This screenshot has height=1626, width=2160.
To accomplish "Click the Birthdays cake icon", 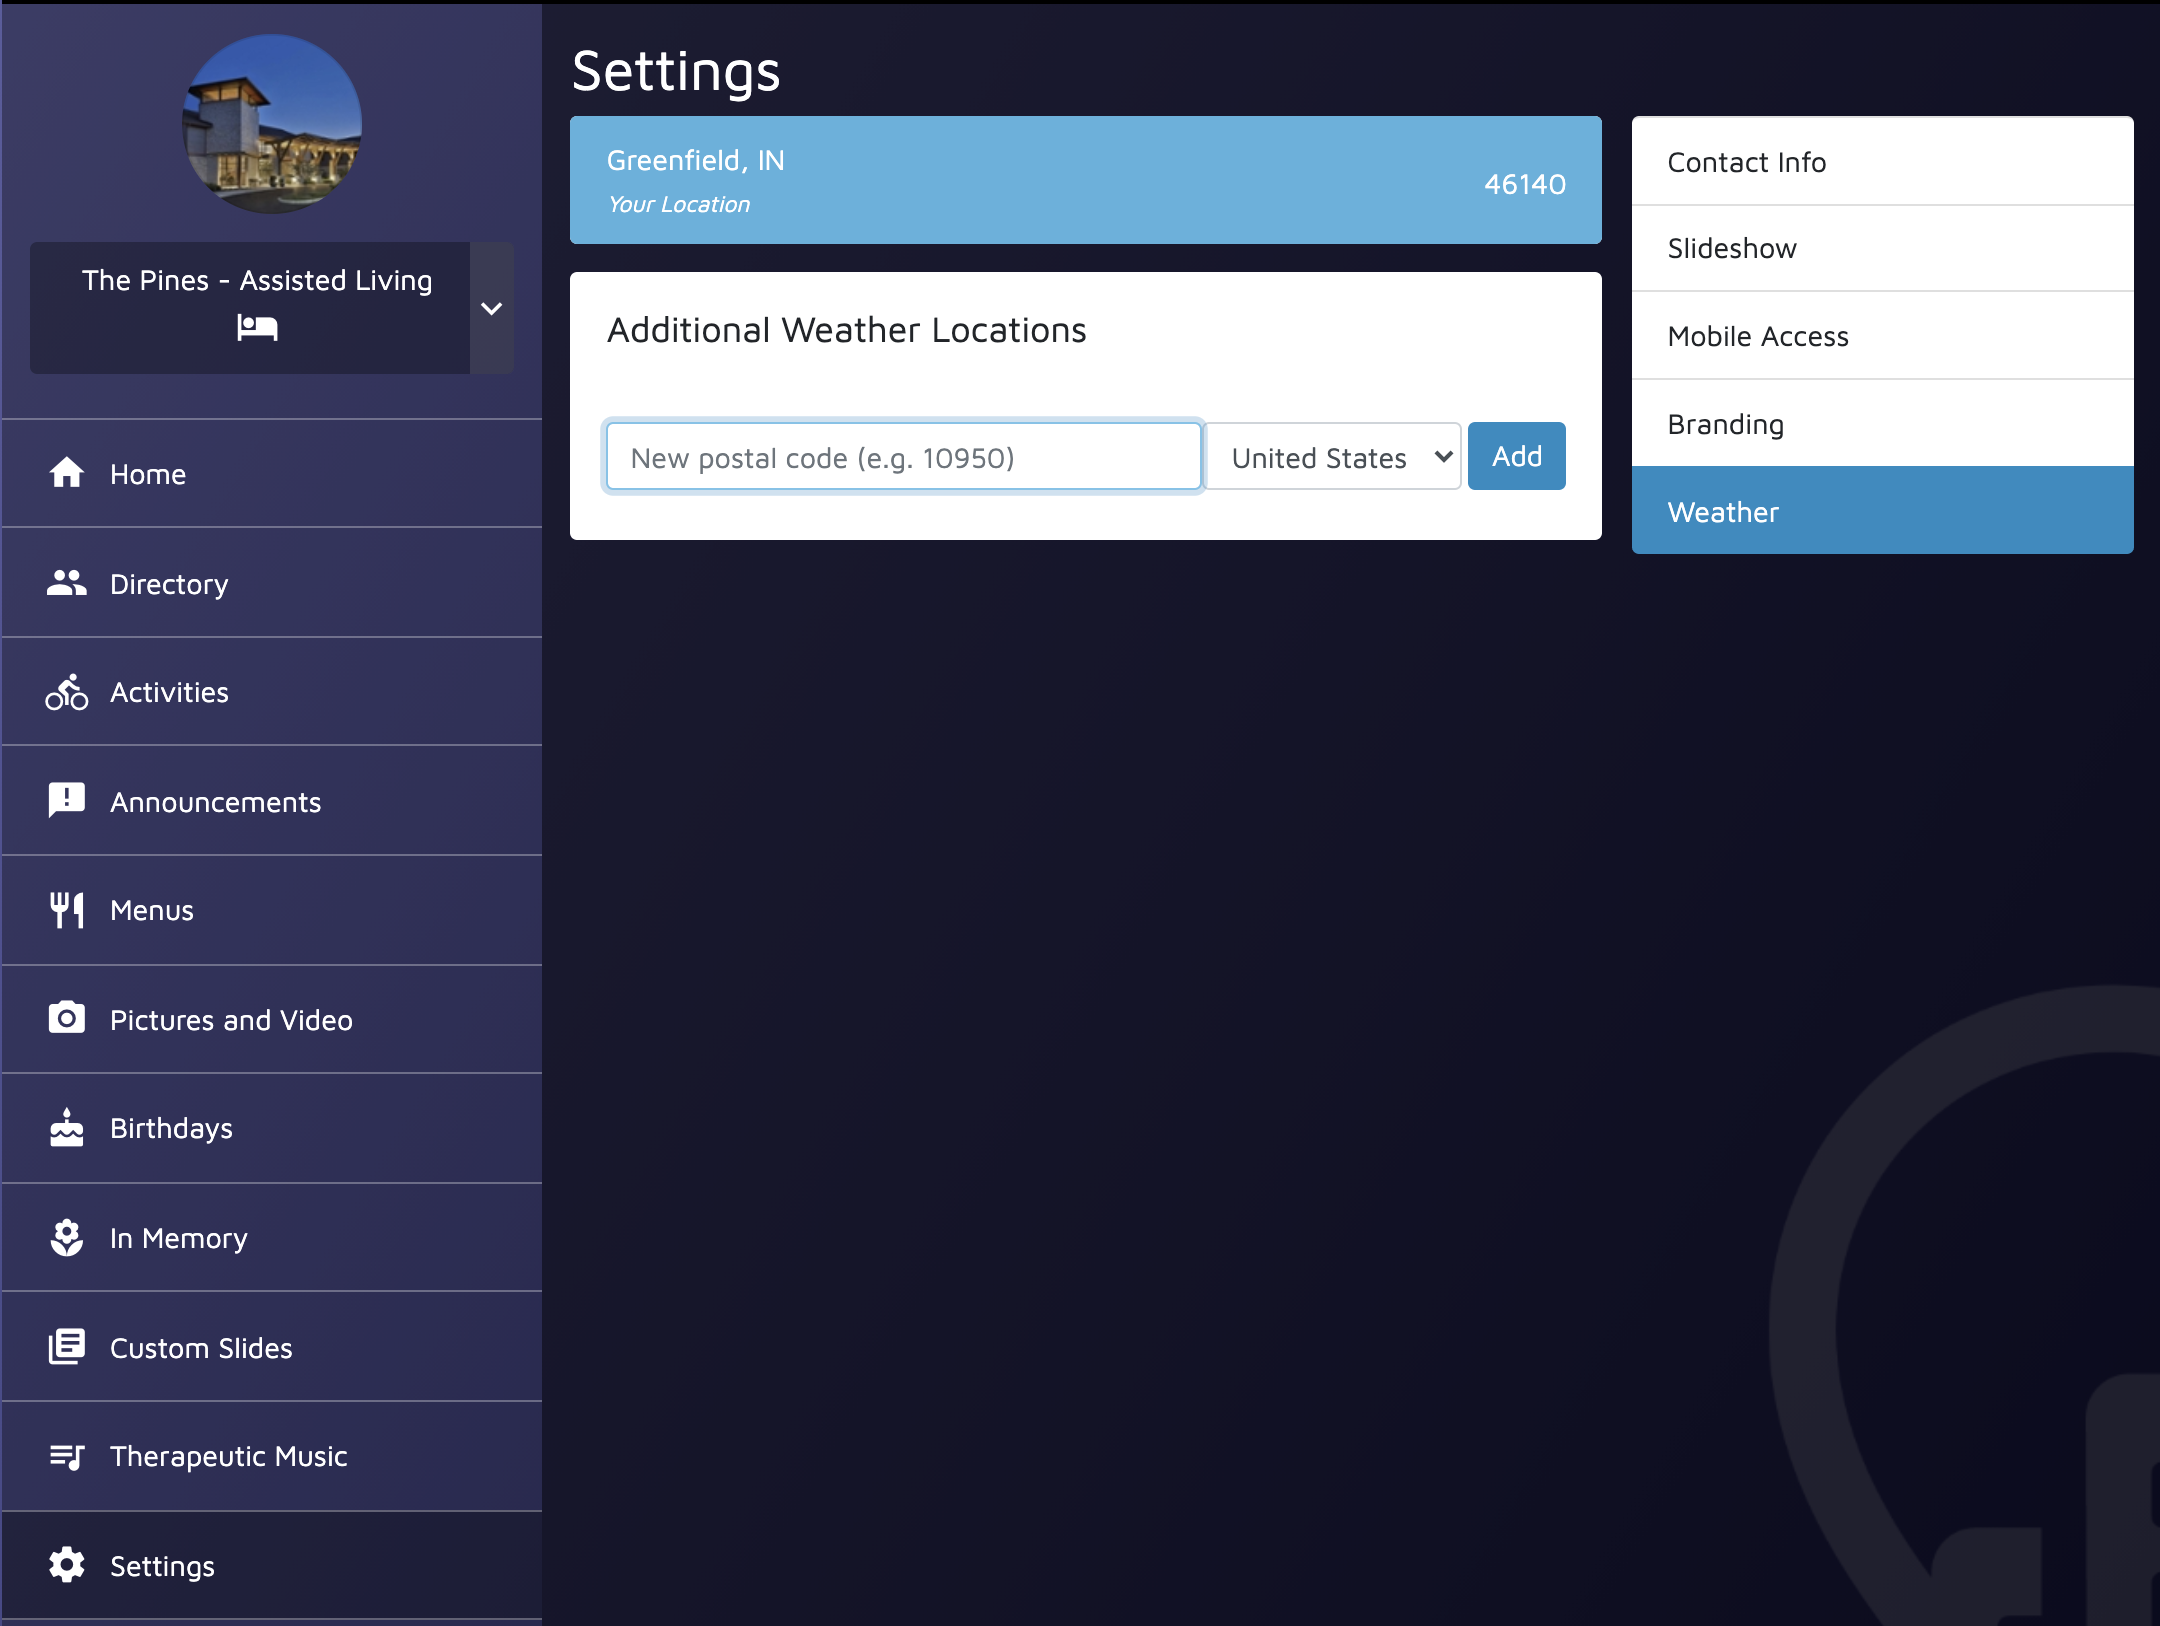I will [67, 1127].
